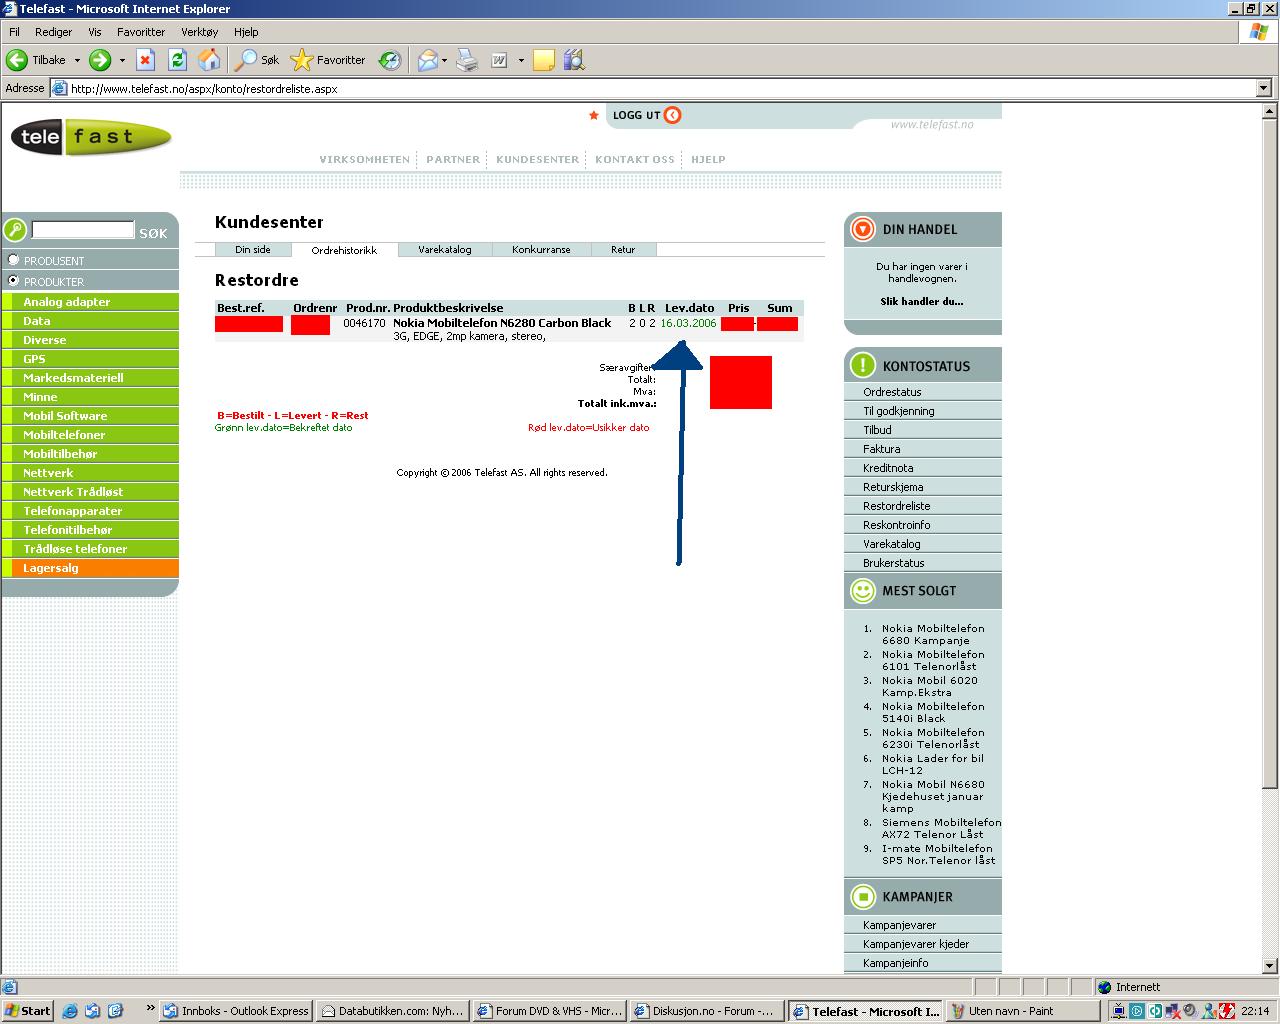Open KONTAKT OSS in the top navigation
1280x1024 pixels.
coord(635,159)
